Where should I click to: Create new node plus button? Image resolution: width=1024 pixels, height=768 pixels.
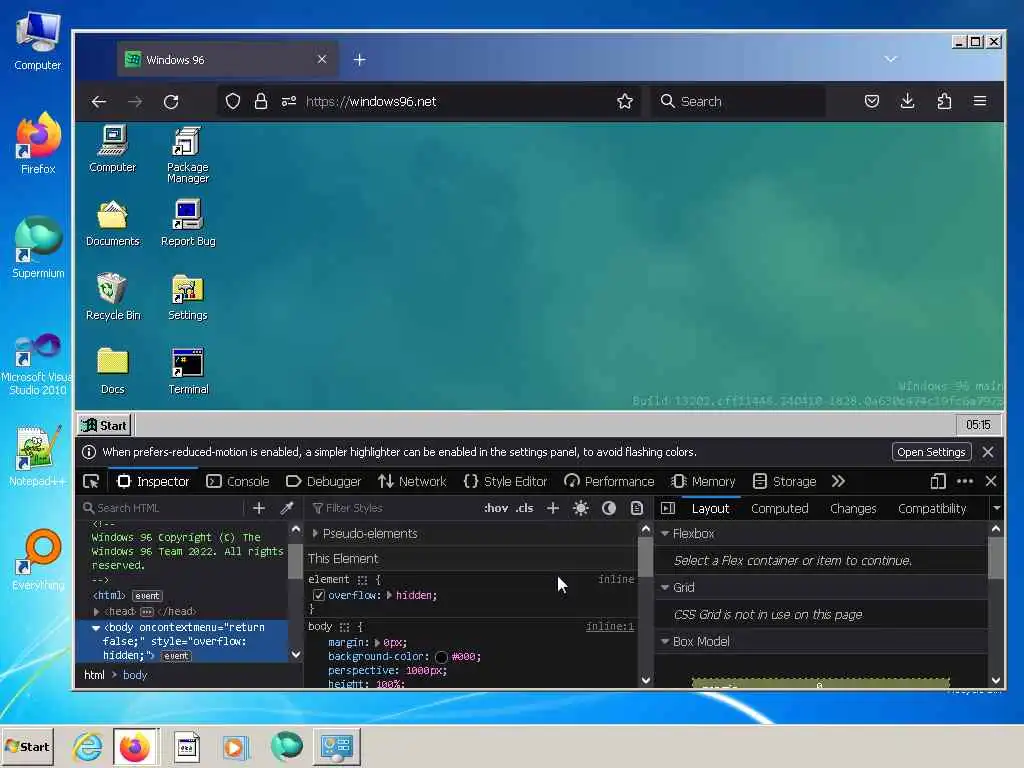[259, 508]
